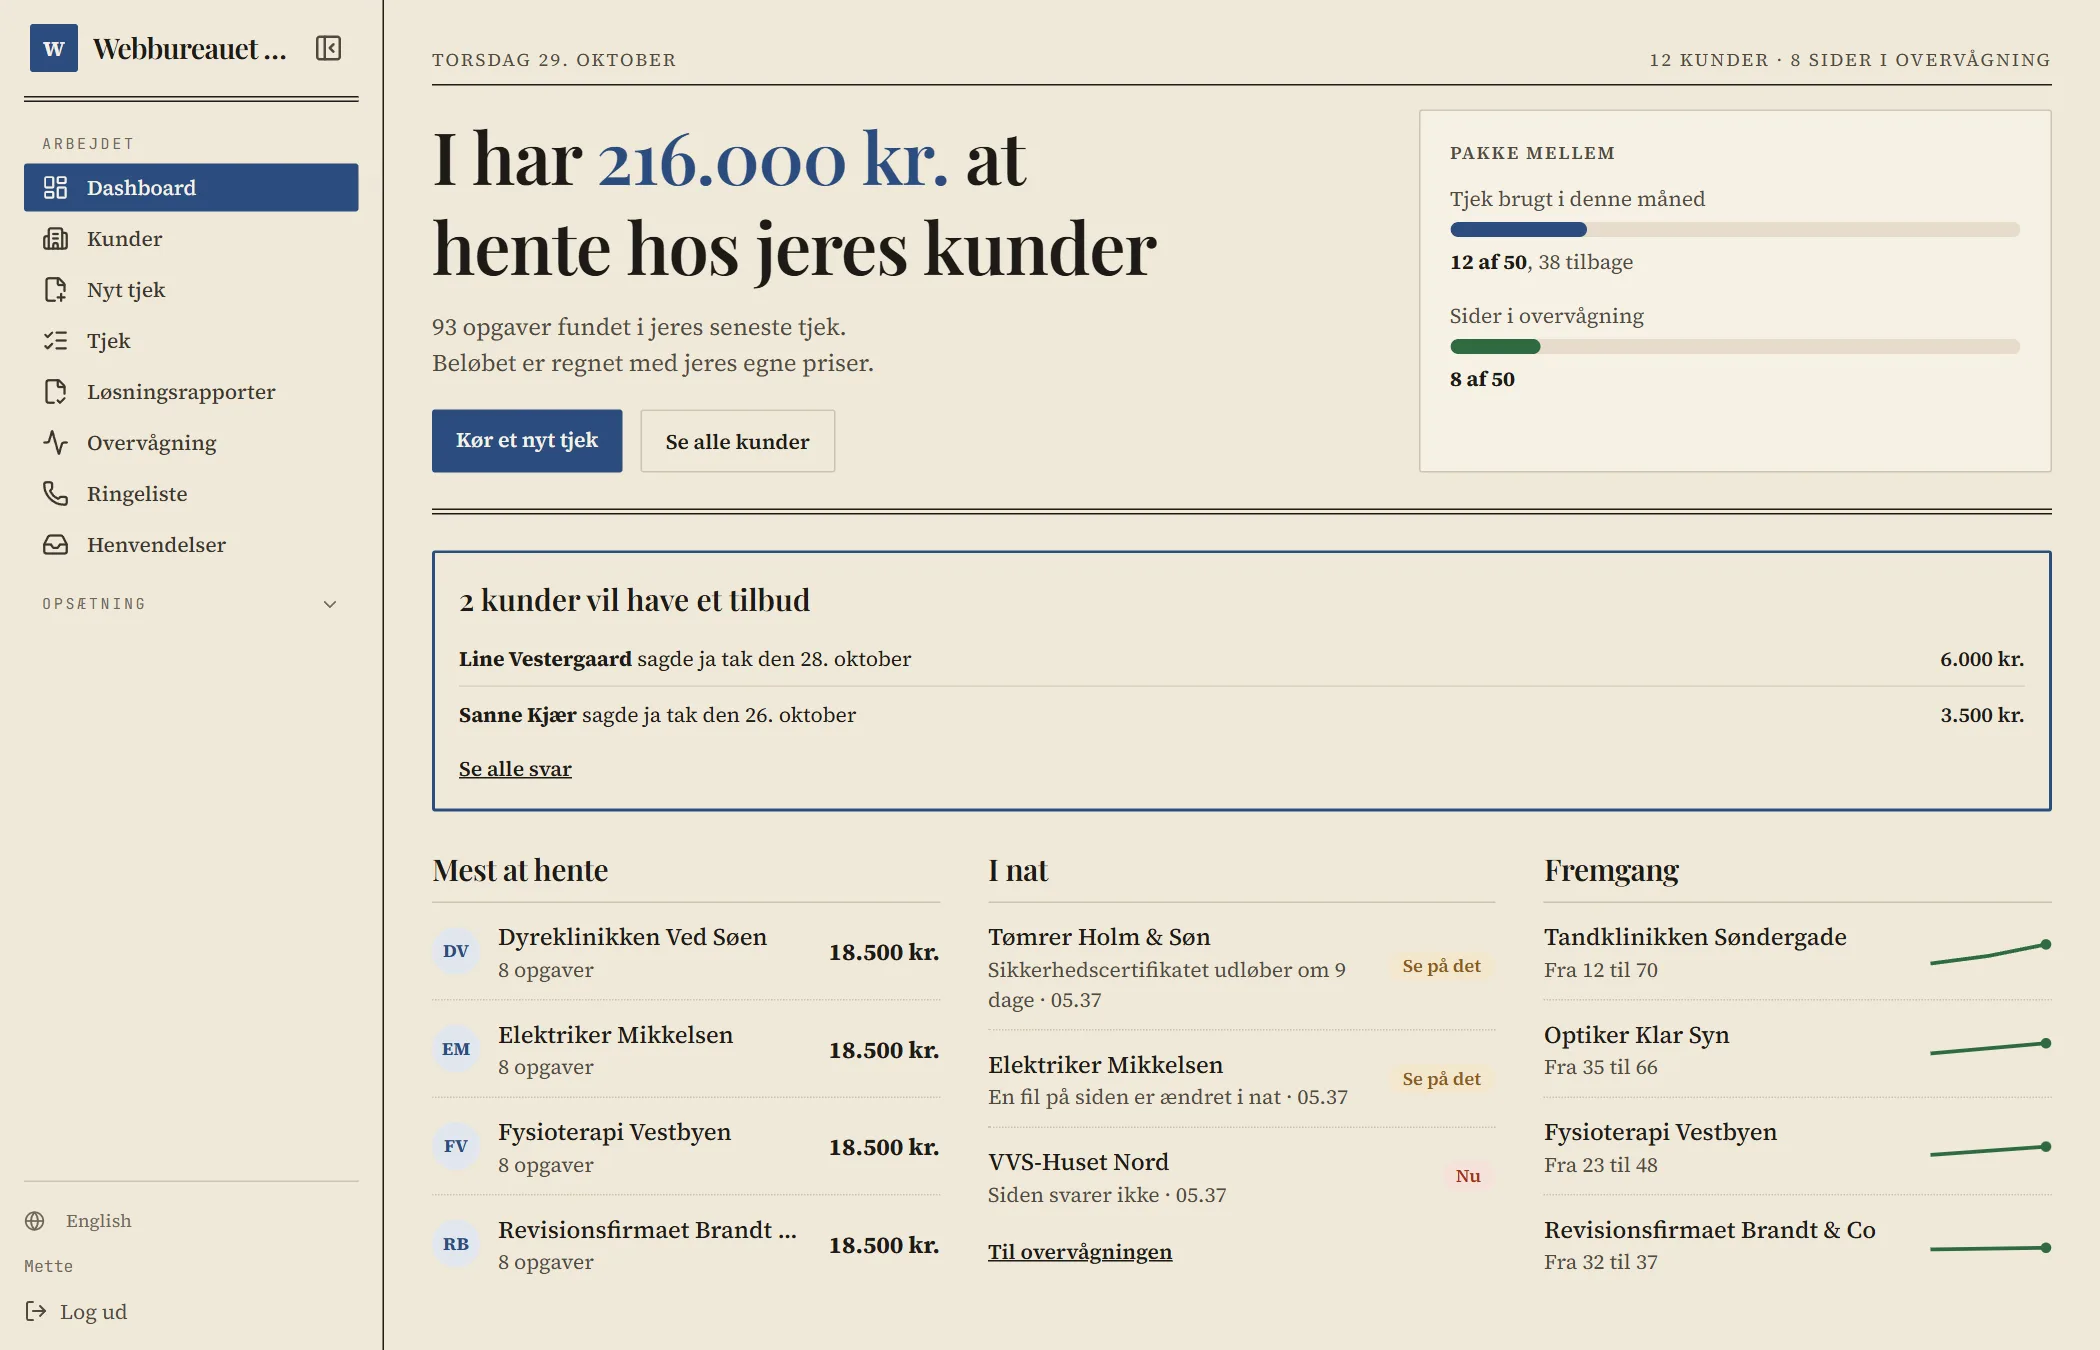
Task: Click the Løsningsrapporter document icon
Action: (x=55, y=391)
